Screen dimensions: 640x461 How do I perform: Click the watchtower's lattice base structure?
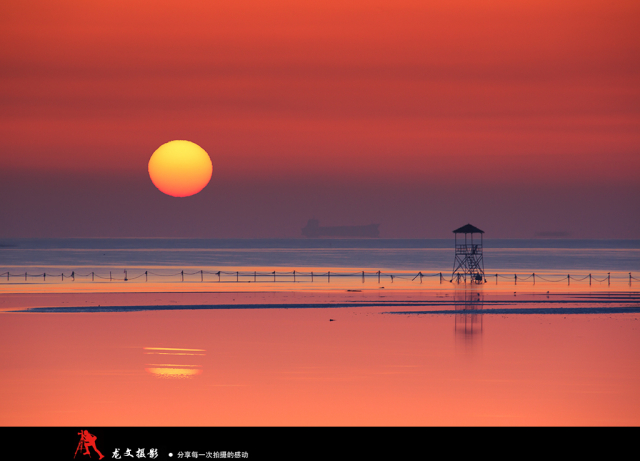point(468,263)
